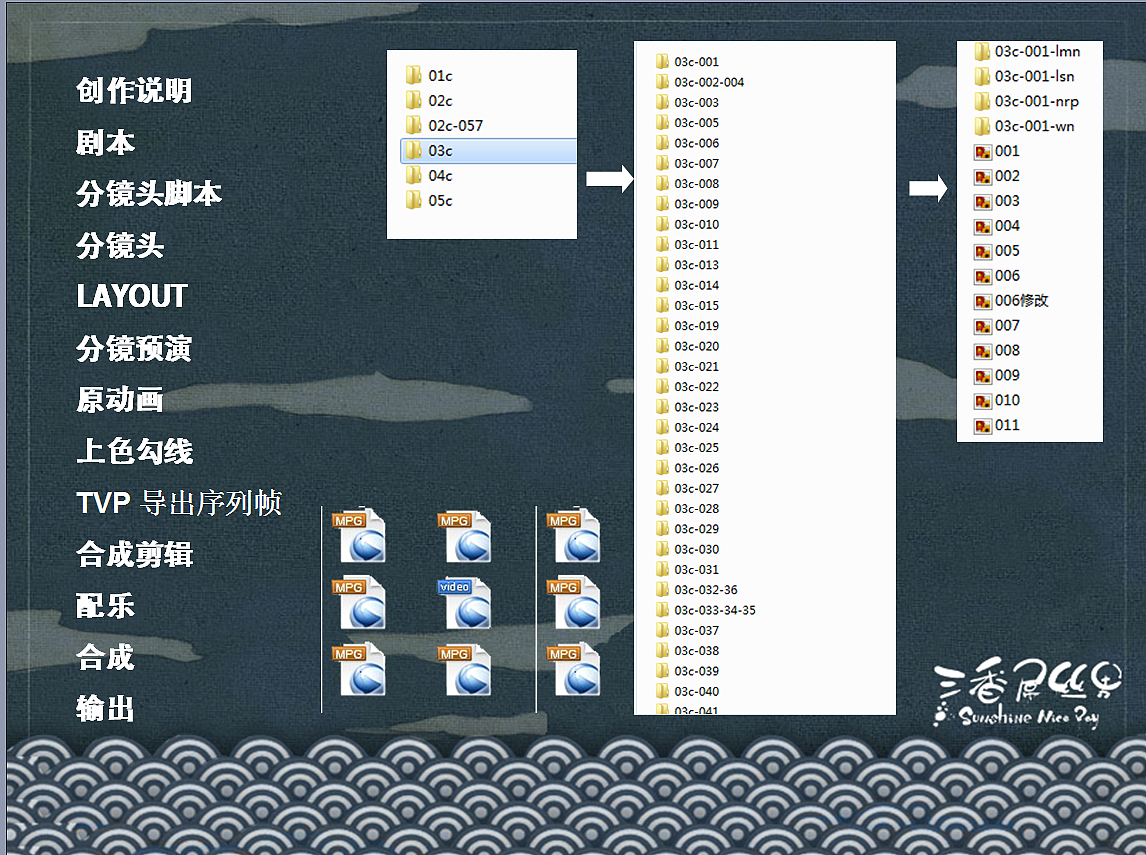
Task: Click the 03c-002-004 folder icon
Action: [x=662, y=82]
